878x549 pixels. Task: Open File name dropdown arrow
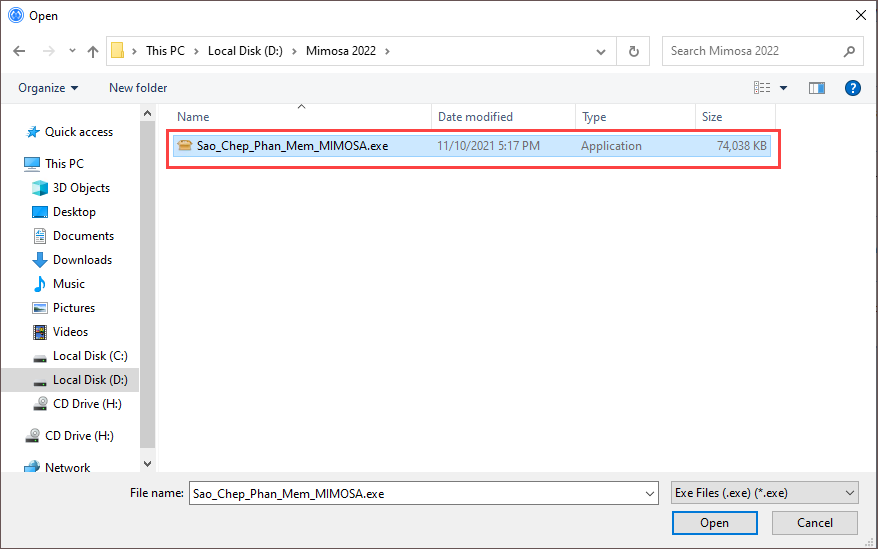pyautogui.click(x=650, y=494)
